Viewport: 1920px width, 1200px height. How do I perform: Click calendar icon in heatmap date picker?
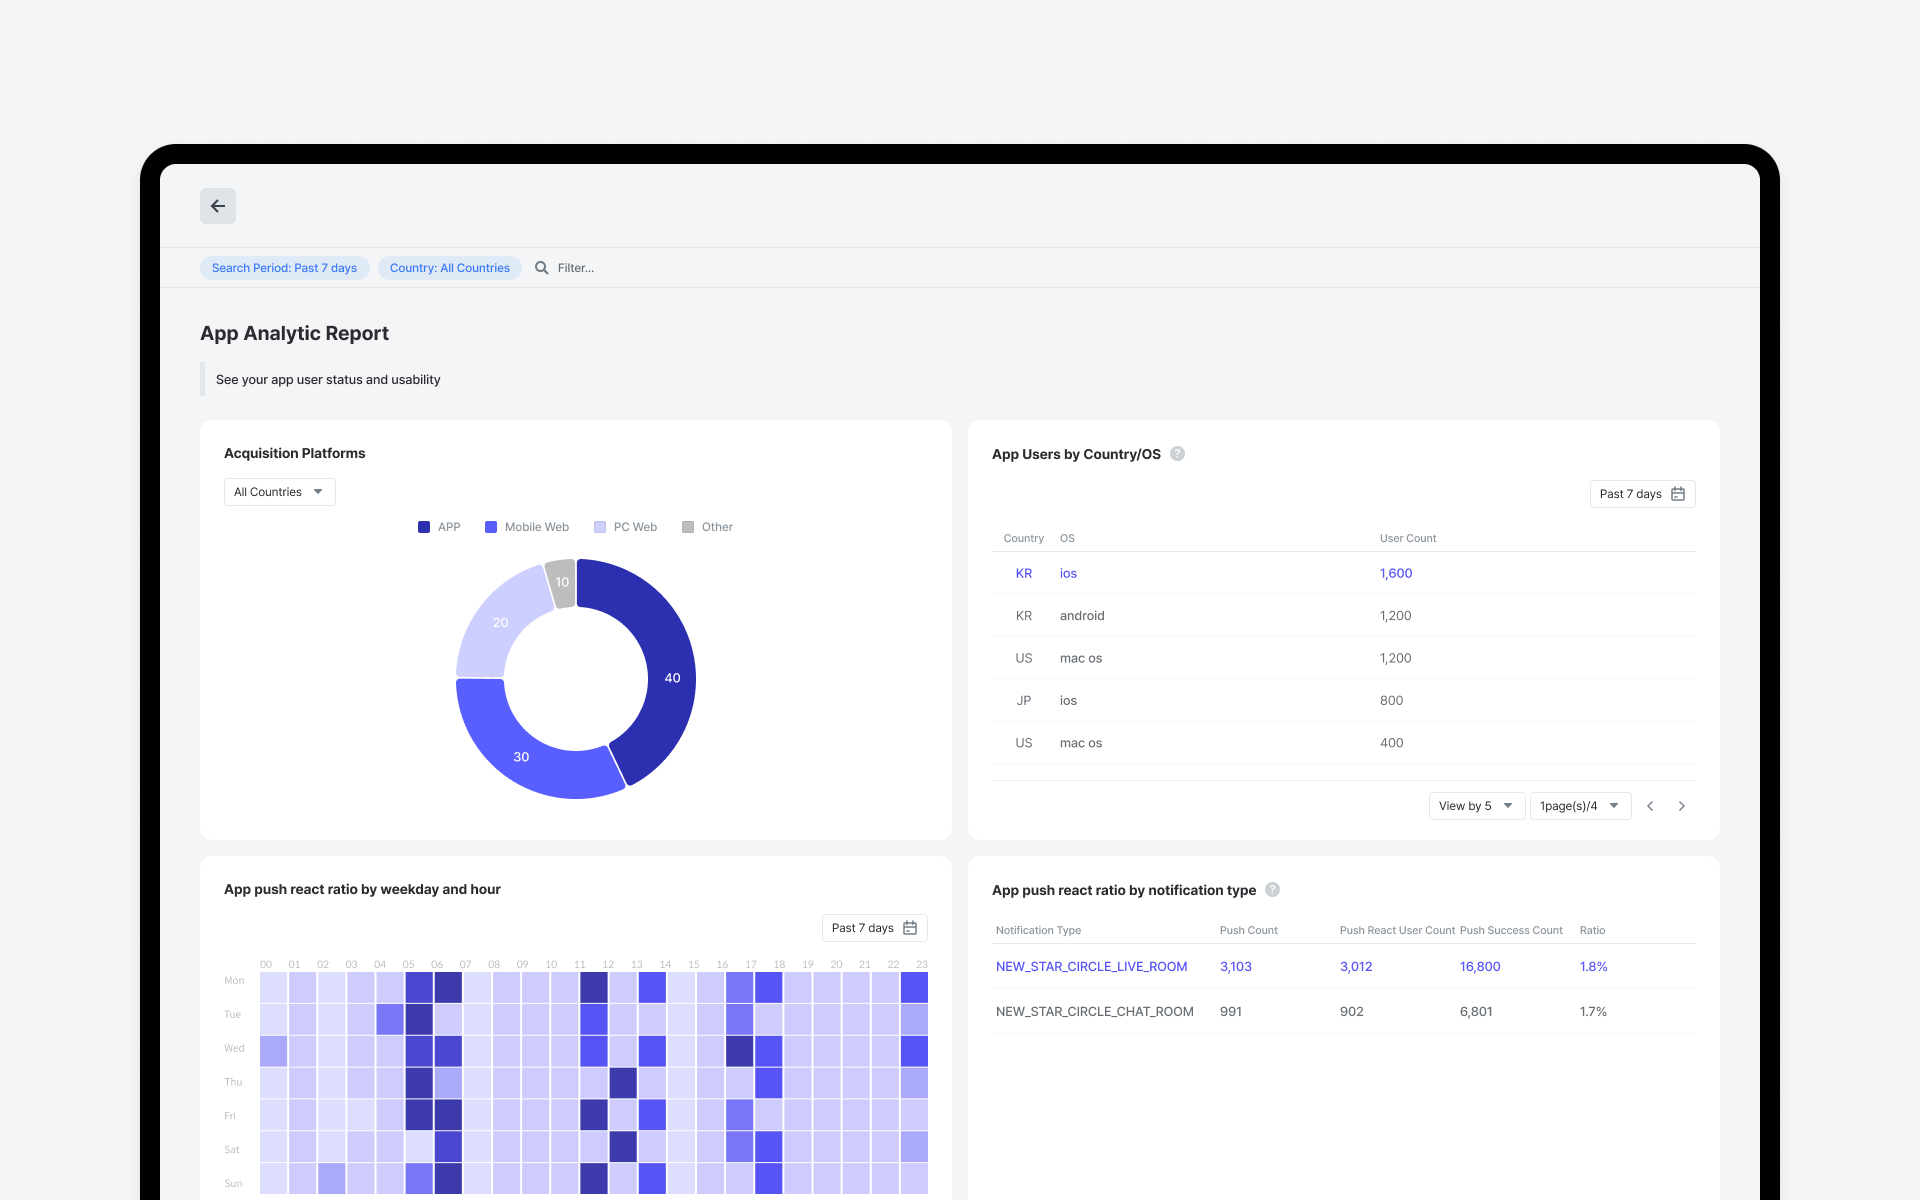(910, 928)
